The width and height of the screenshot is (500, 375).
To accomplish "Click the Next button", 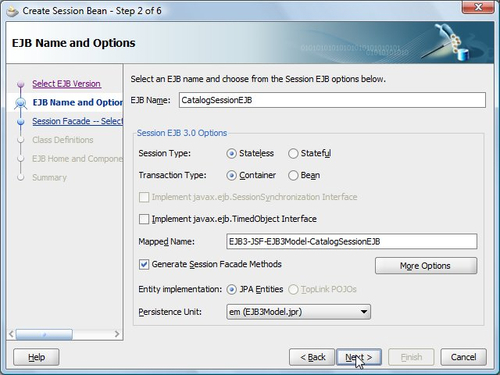I will point(359,357).
